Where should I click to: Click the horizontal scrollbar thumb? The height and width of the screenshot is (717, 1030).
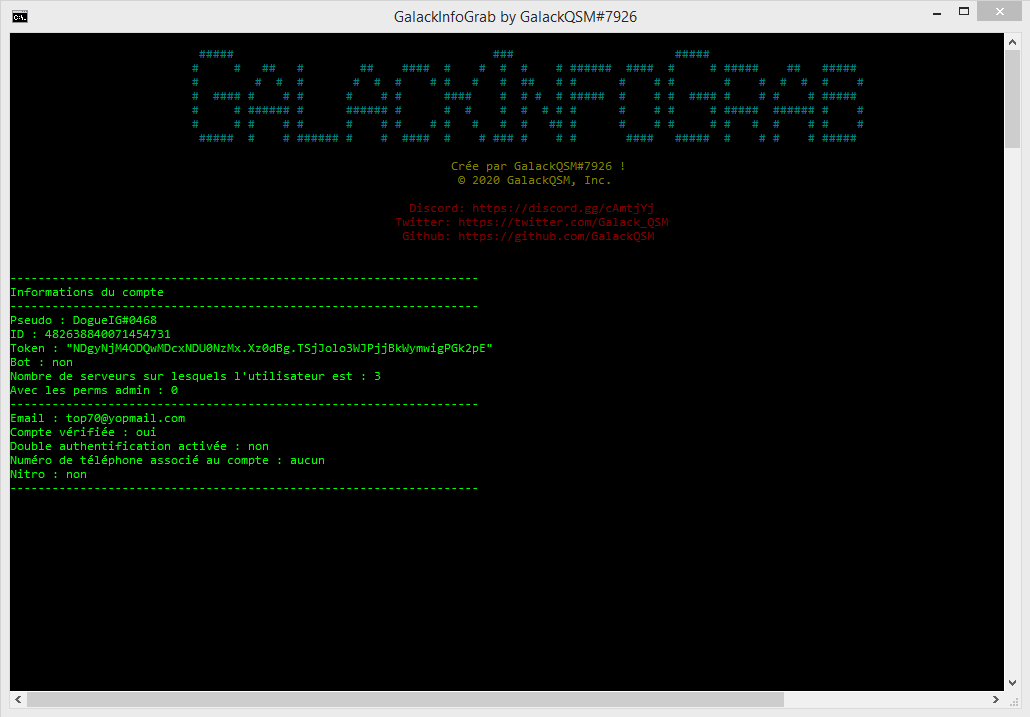[x=405, y=699]
